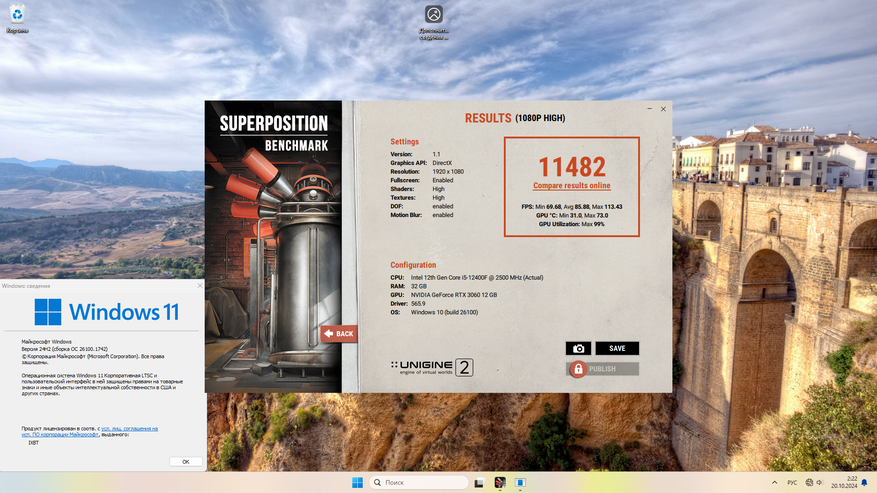Click the РУС language indicator
The height and width of the screenshot is (493, 877).
tap(792, 482)
